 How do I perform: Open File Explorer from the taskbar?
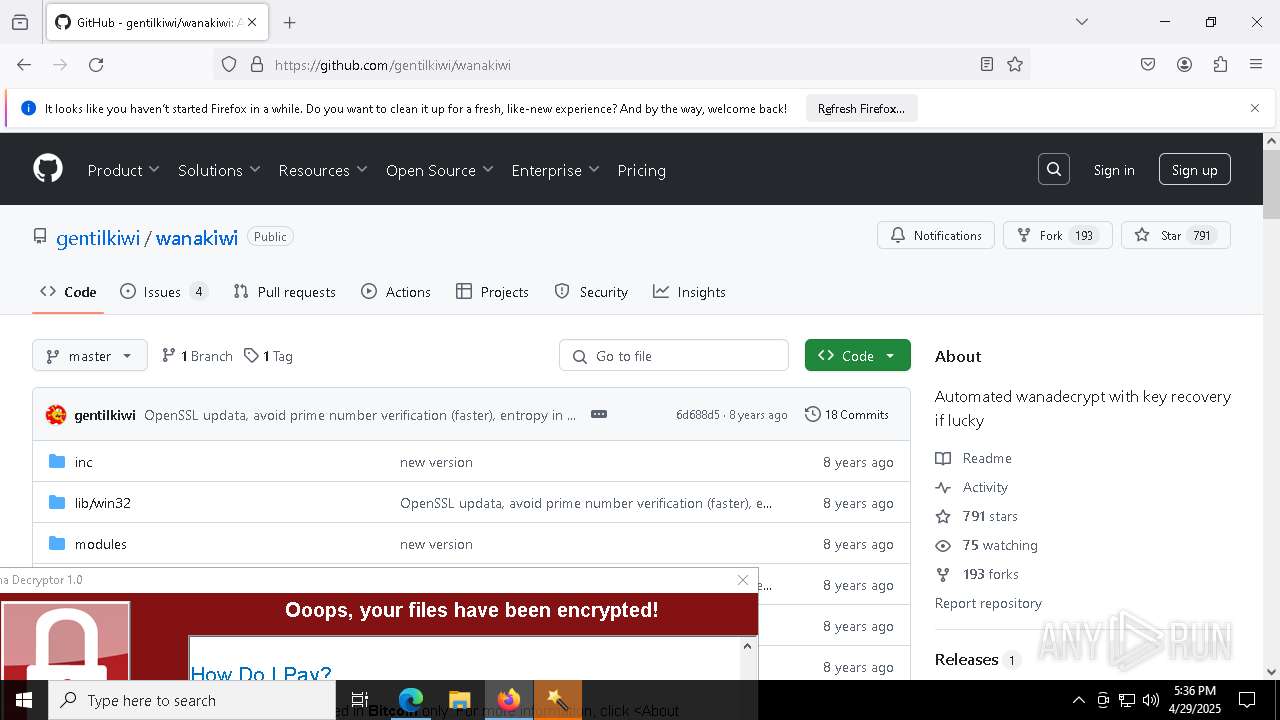(x=460, y=700)
